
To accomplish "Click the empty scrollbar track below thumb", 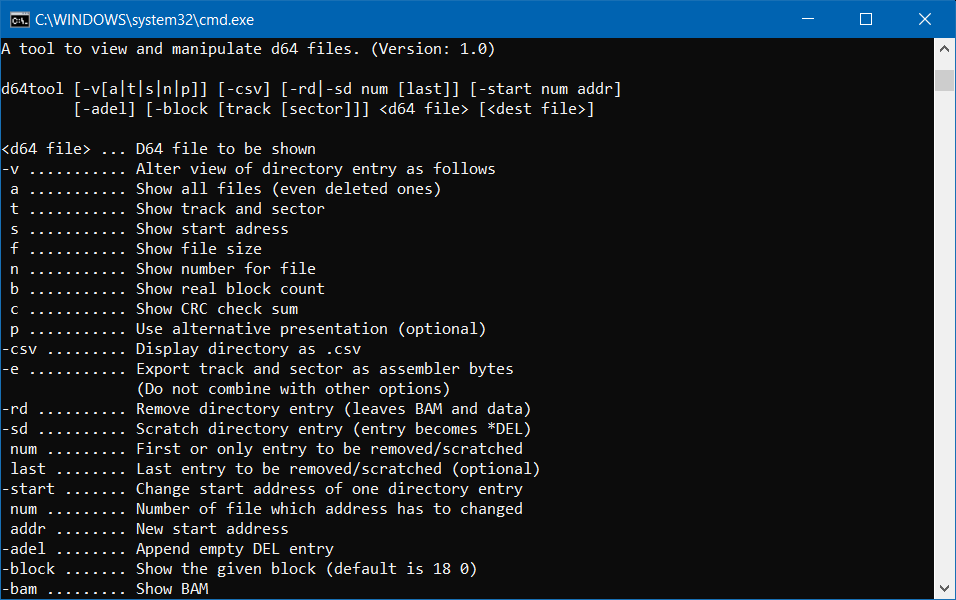I will coord(944,334).
